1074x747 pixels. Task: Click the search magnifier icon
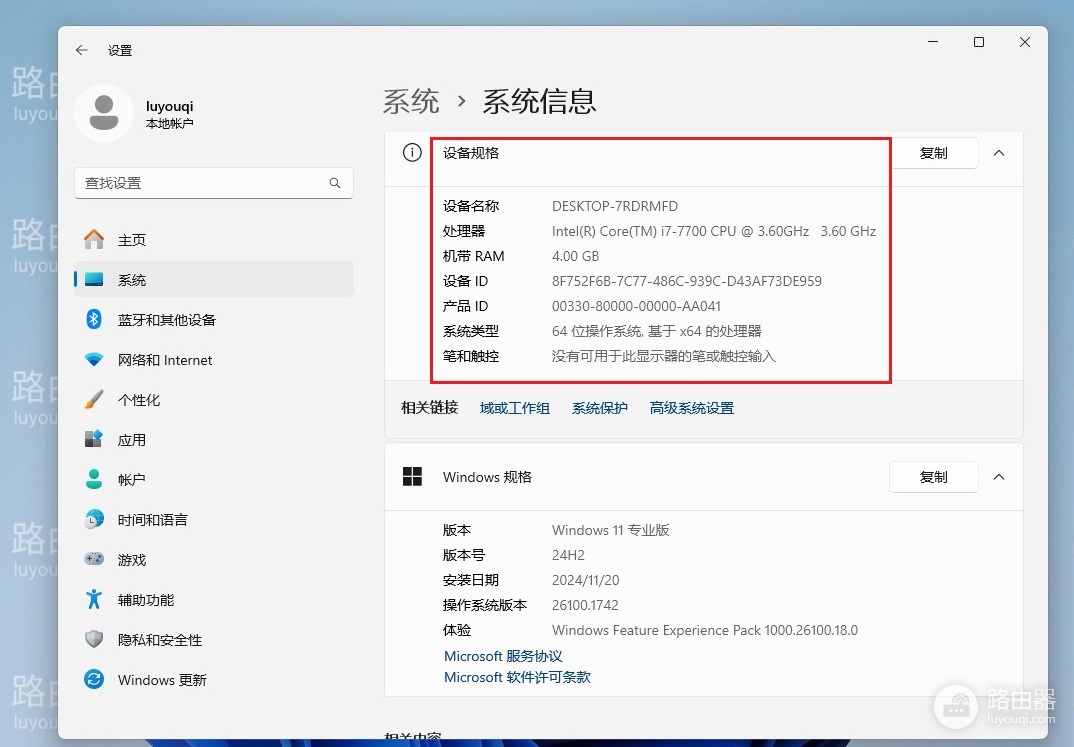tap(335, 183)
